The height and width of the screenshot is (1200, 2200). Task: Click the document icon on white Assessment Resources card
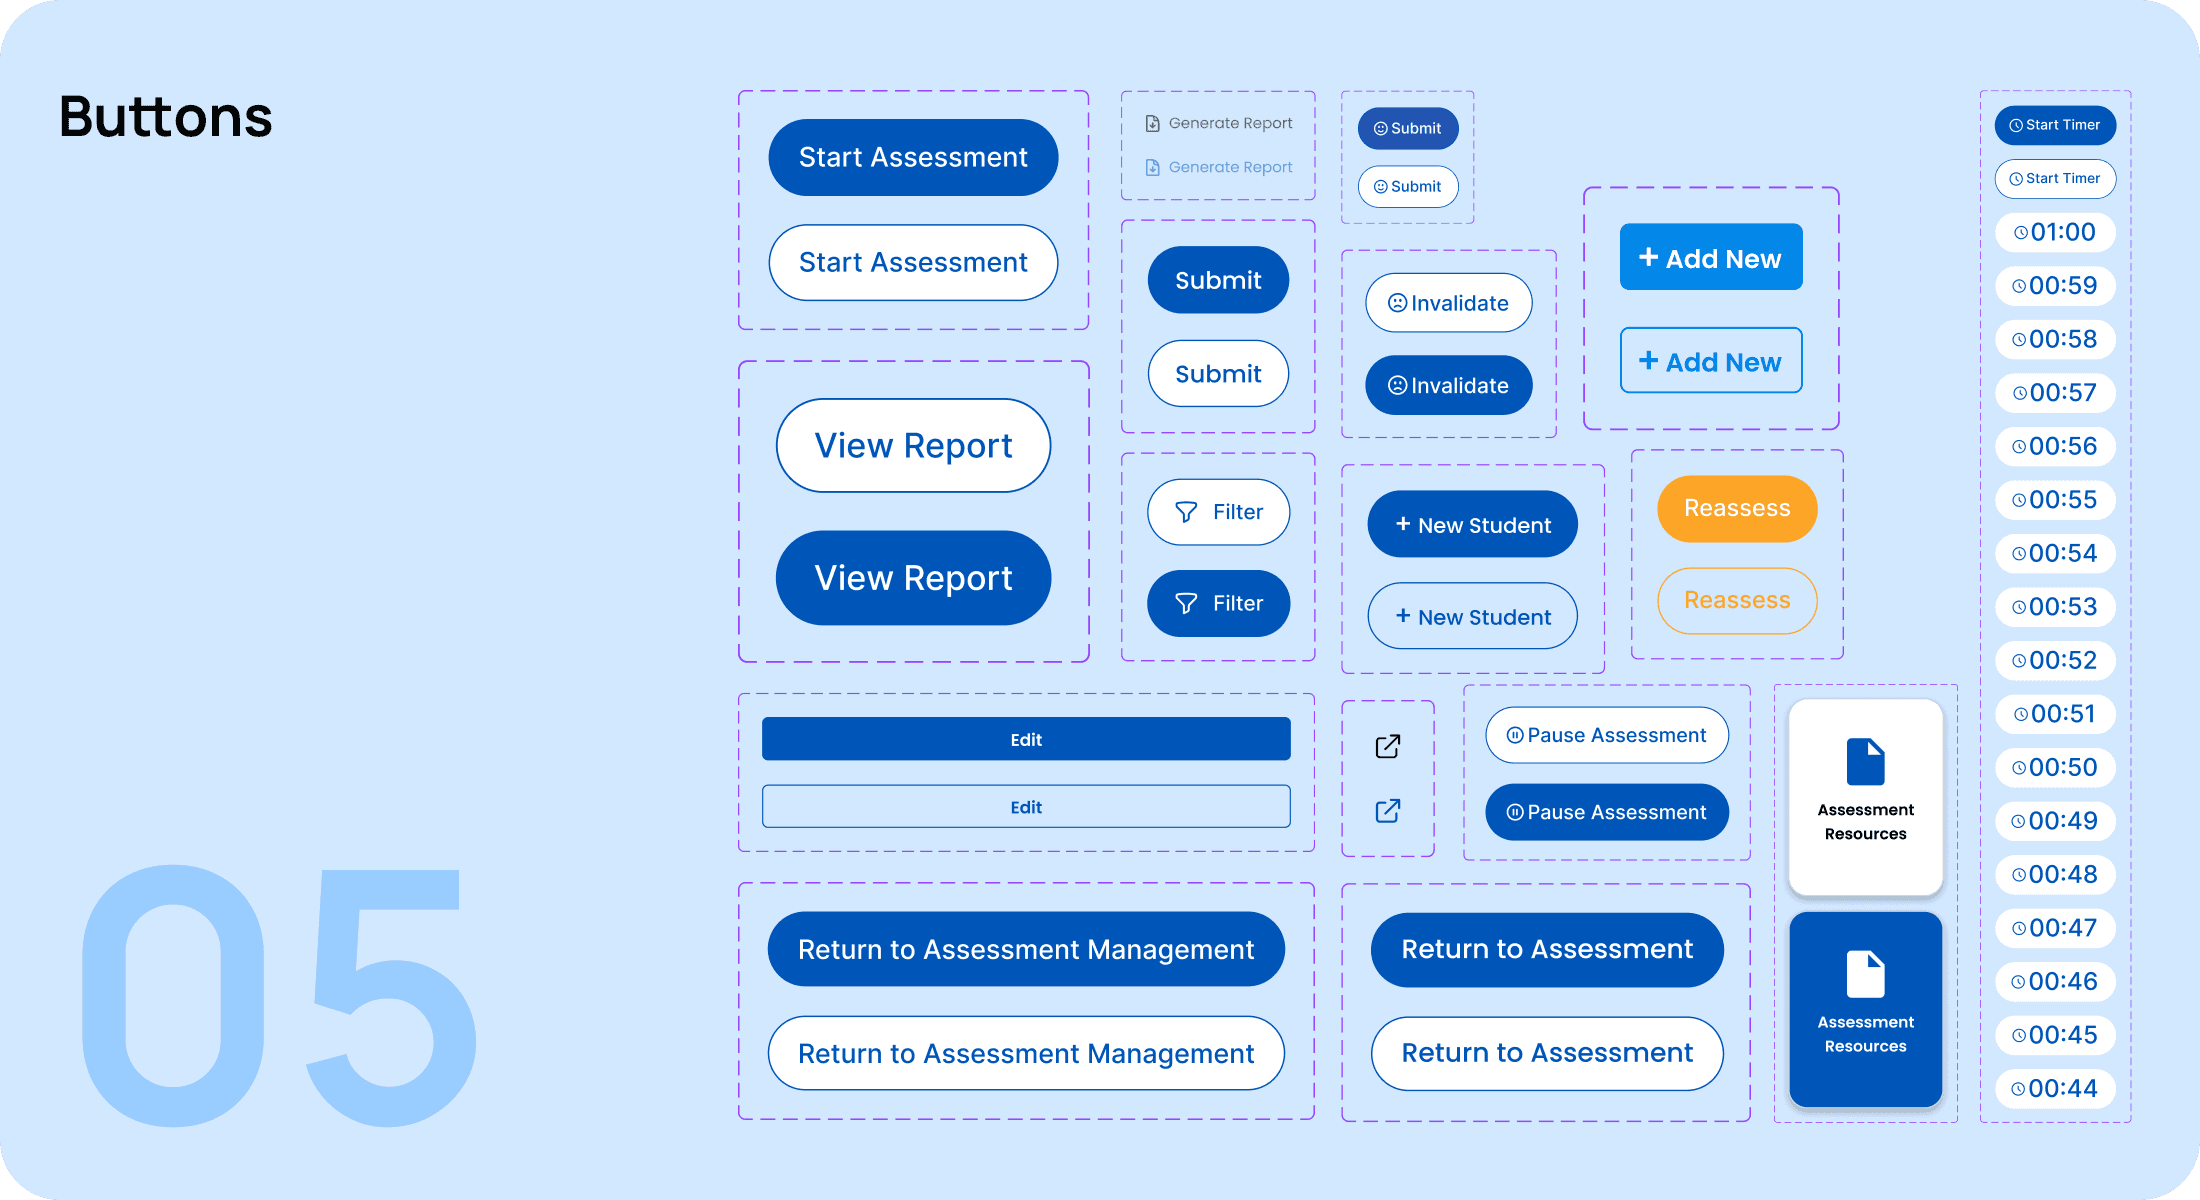[1865, 762]
